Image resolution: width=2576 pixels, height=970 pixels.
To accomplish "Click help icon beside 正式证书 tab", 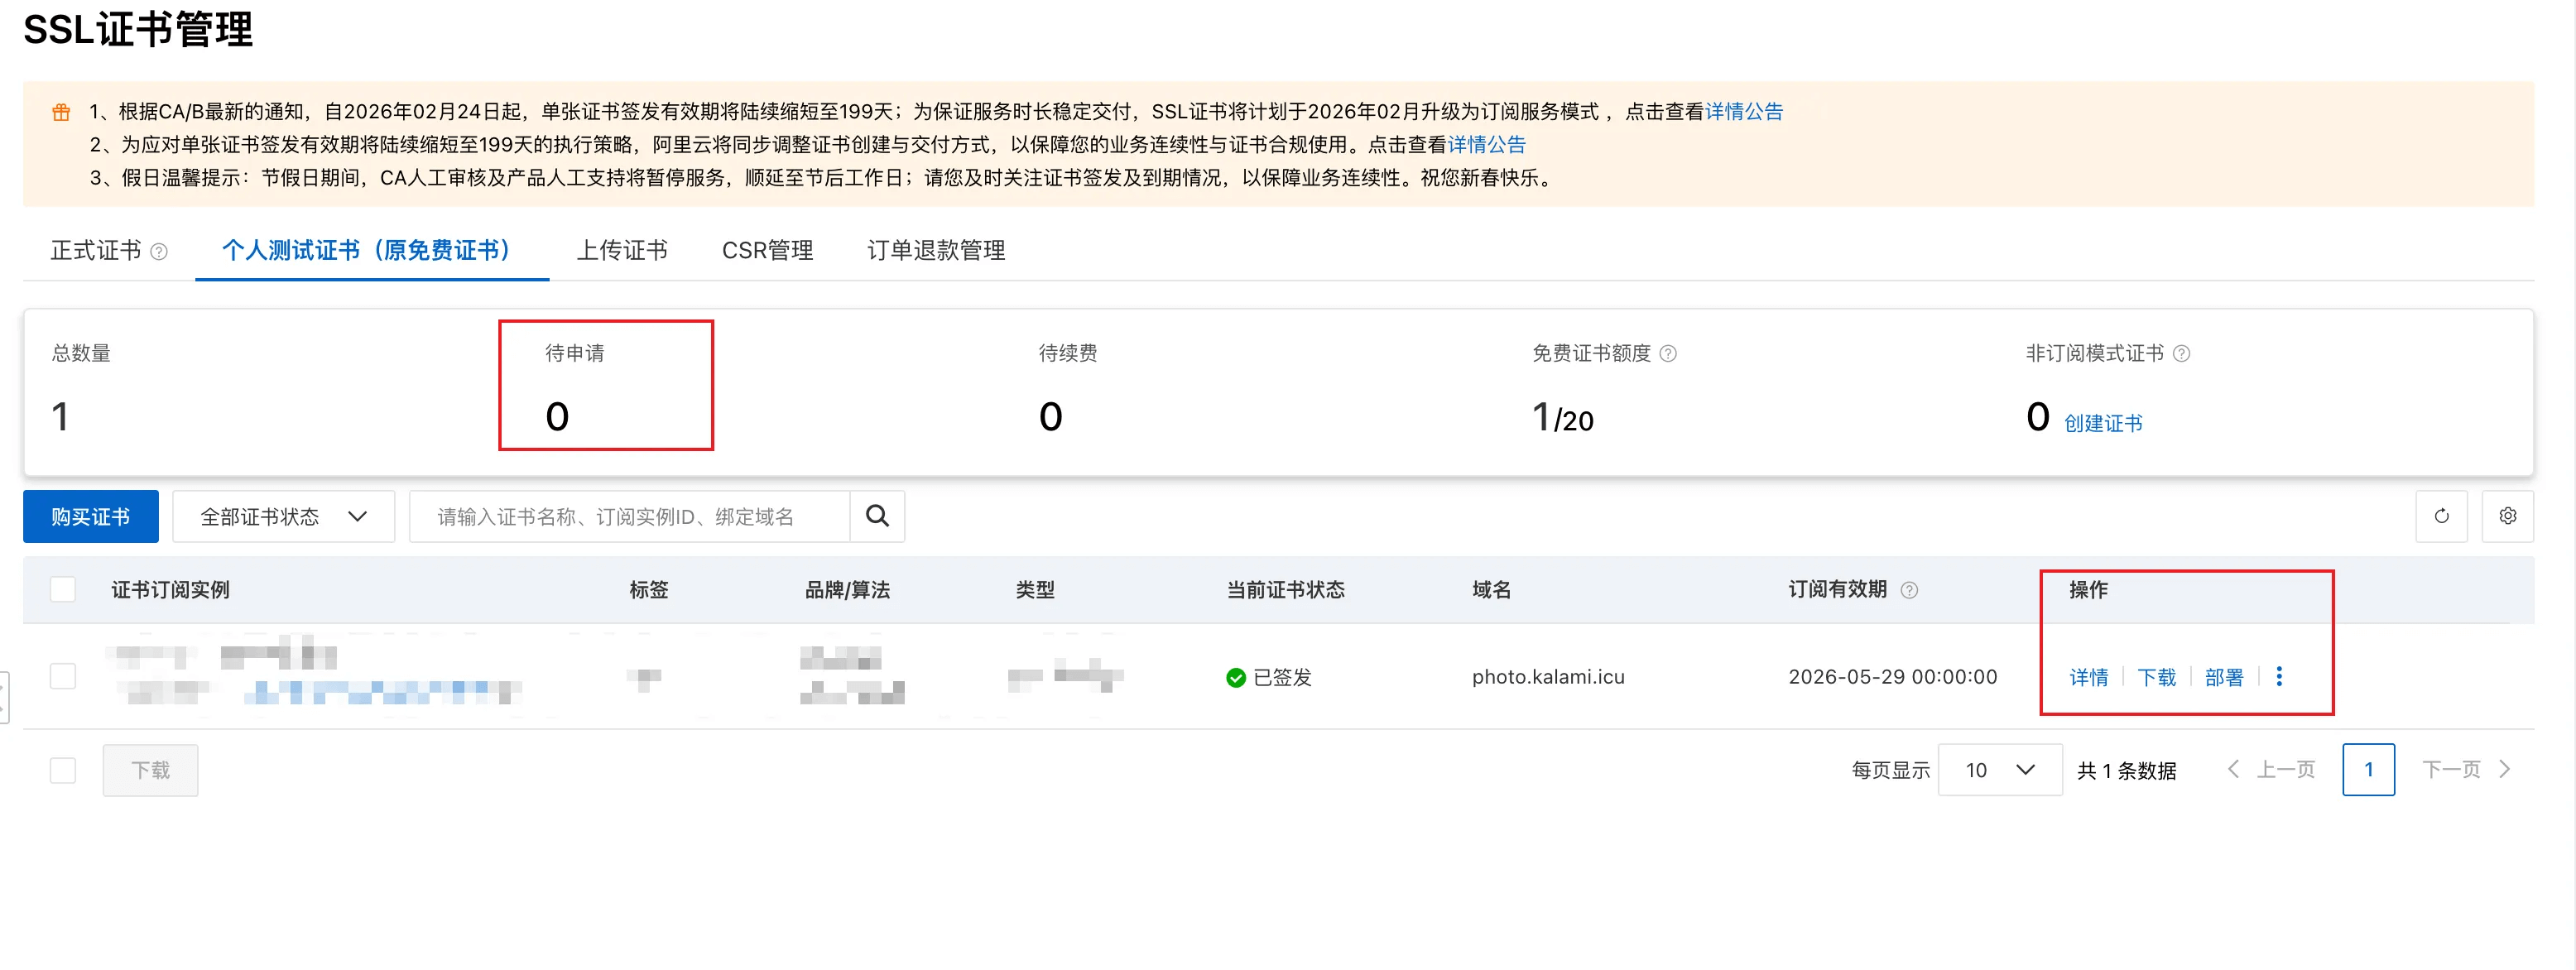I will (x=159, y=251).
